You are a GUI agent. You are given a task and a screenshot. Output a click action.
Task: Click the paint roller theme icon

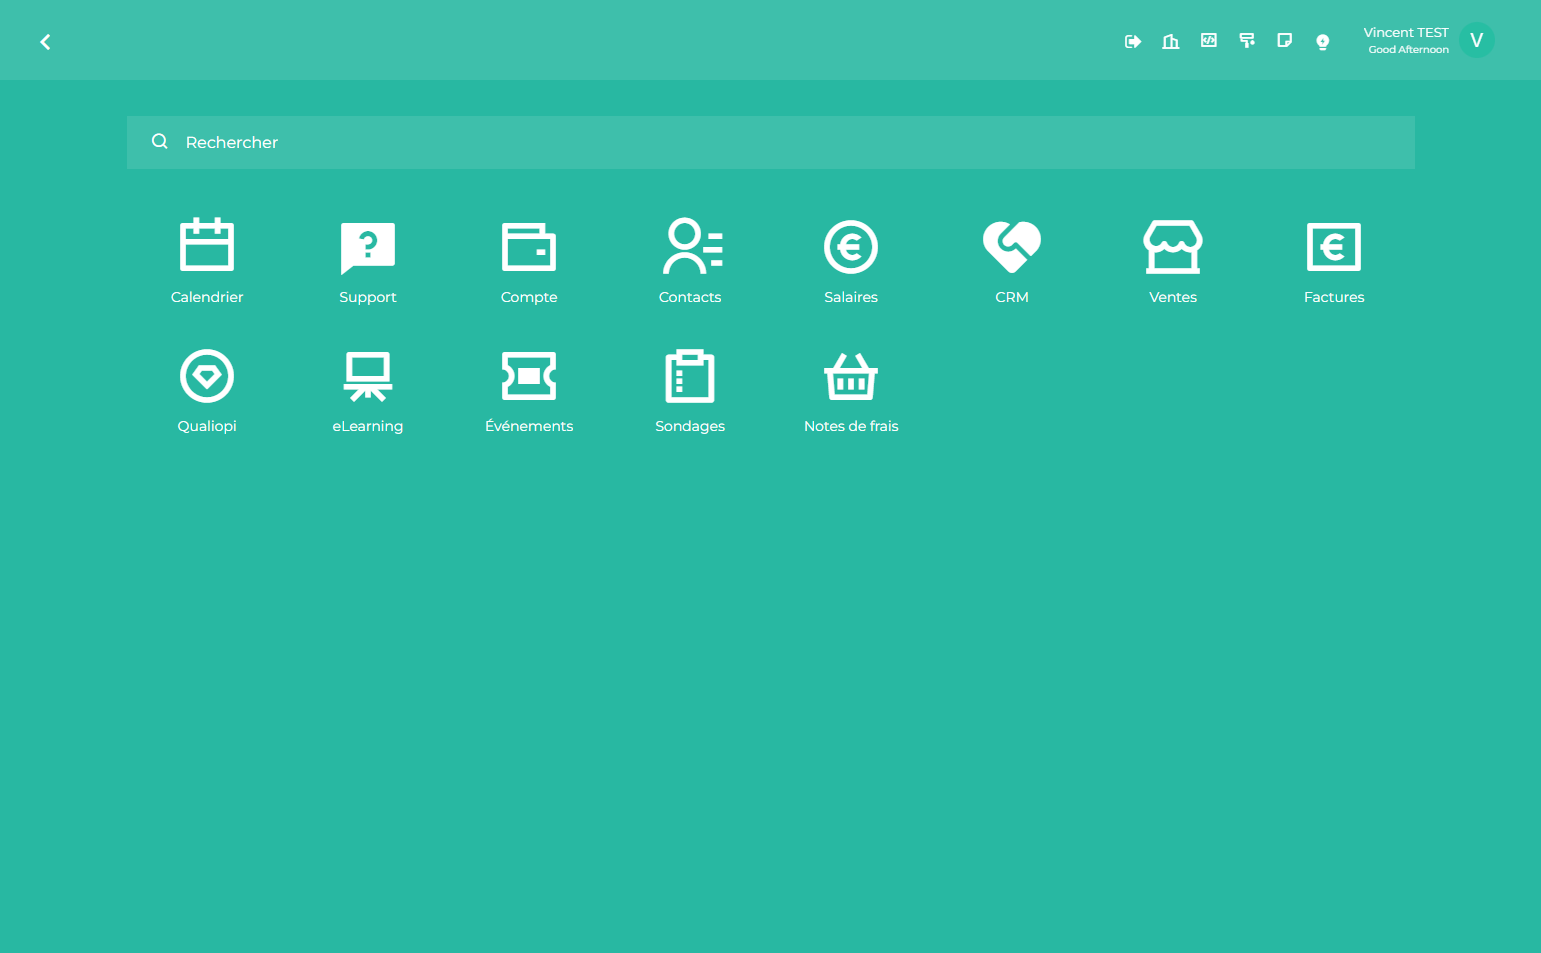click(1247, 41)
